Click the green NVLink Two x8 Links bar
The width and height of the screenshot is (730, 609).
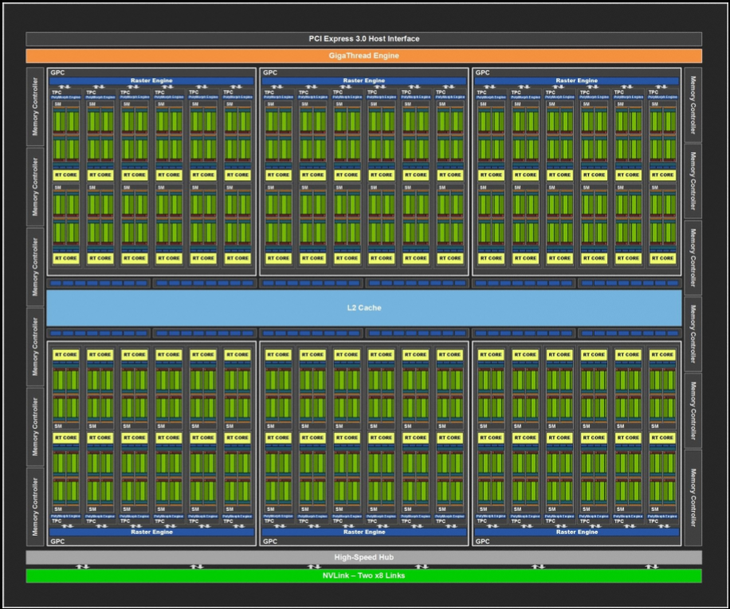pyautogui.click(x=364, y=576)
